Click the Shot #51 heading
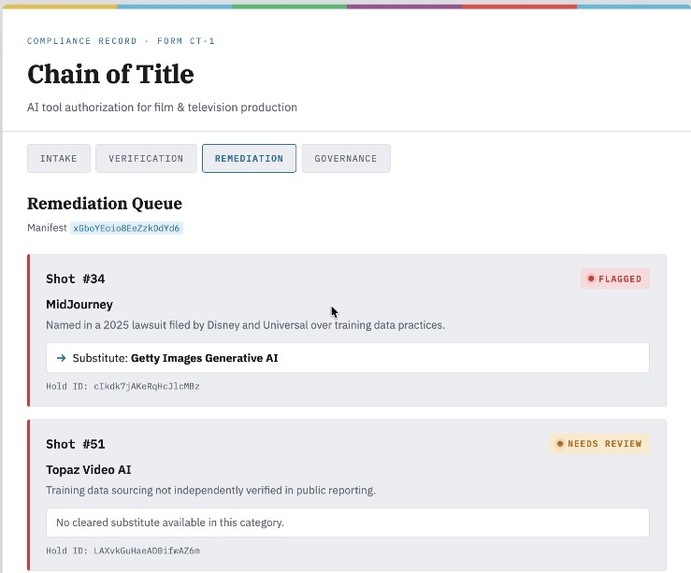Image resolution: width=691 pixels, height=573 pixels. click(x=75, y=444)
